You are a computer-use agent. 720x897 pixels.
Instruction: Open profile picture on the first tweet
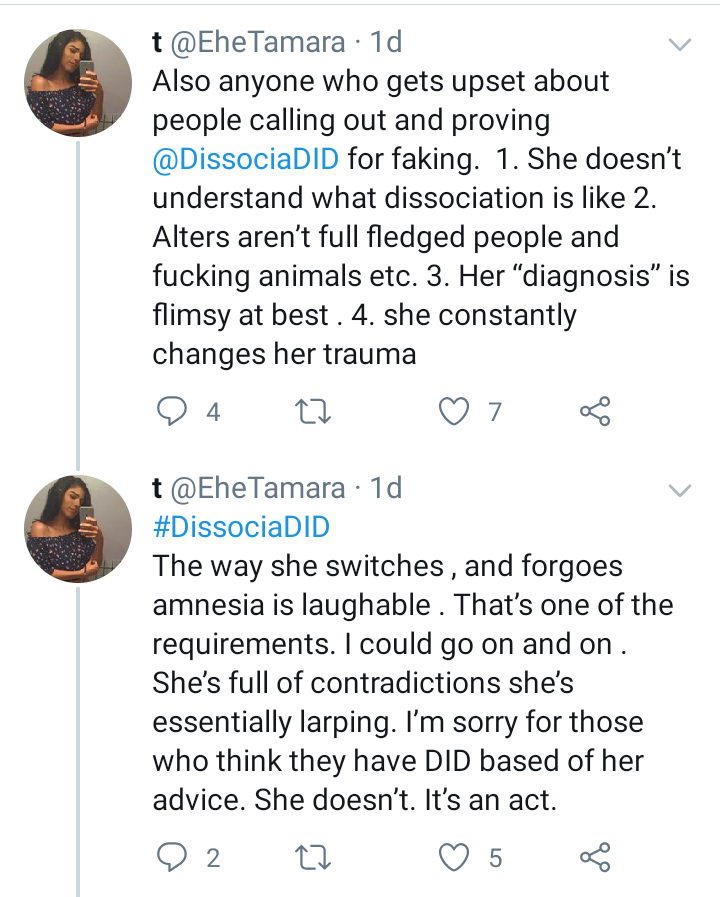point(78,84)
